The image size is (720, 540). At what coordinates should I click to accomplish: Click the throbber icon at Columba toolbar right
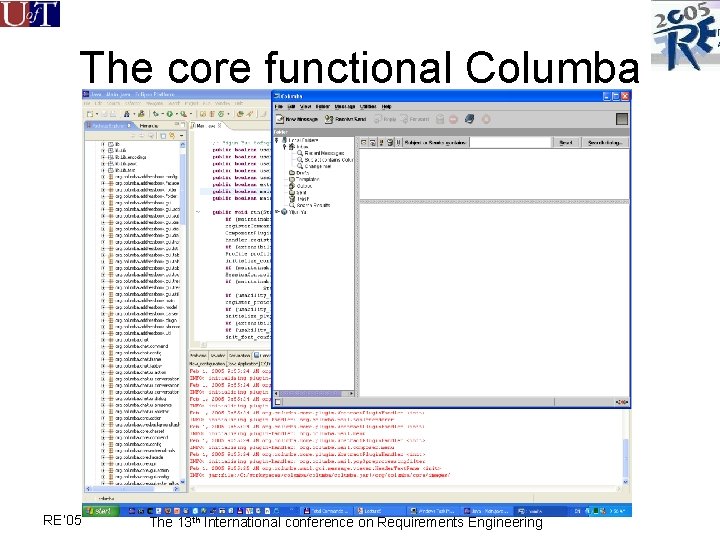click(621, 119)
